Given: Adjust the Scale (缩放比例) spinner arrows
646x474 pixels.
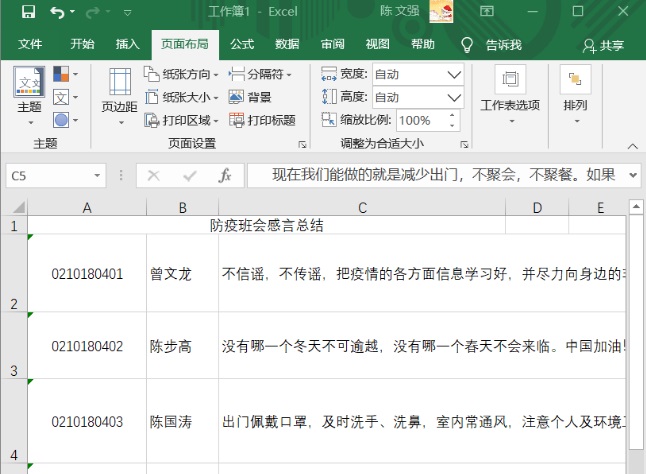Looking at the screenshot, I should click(x=441, y=120).
